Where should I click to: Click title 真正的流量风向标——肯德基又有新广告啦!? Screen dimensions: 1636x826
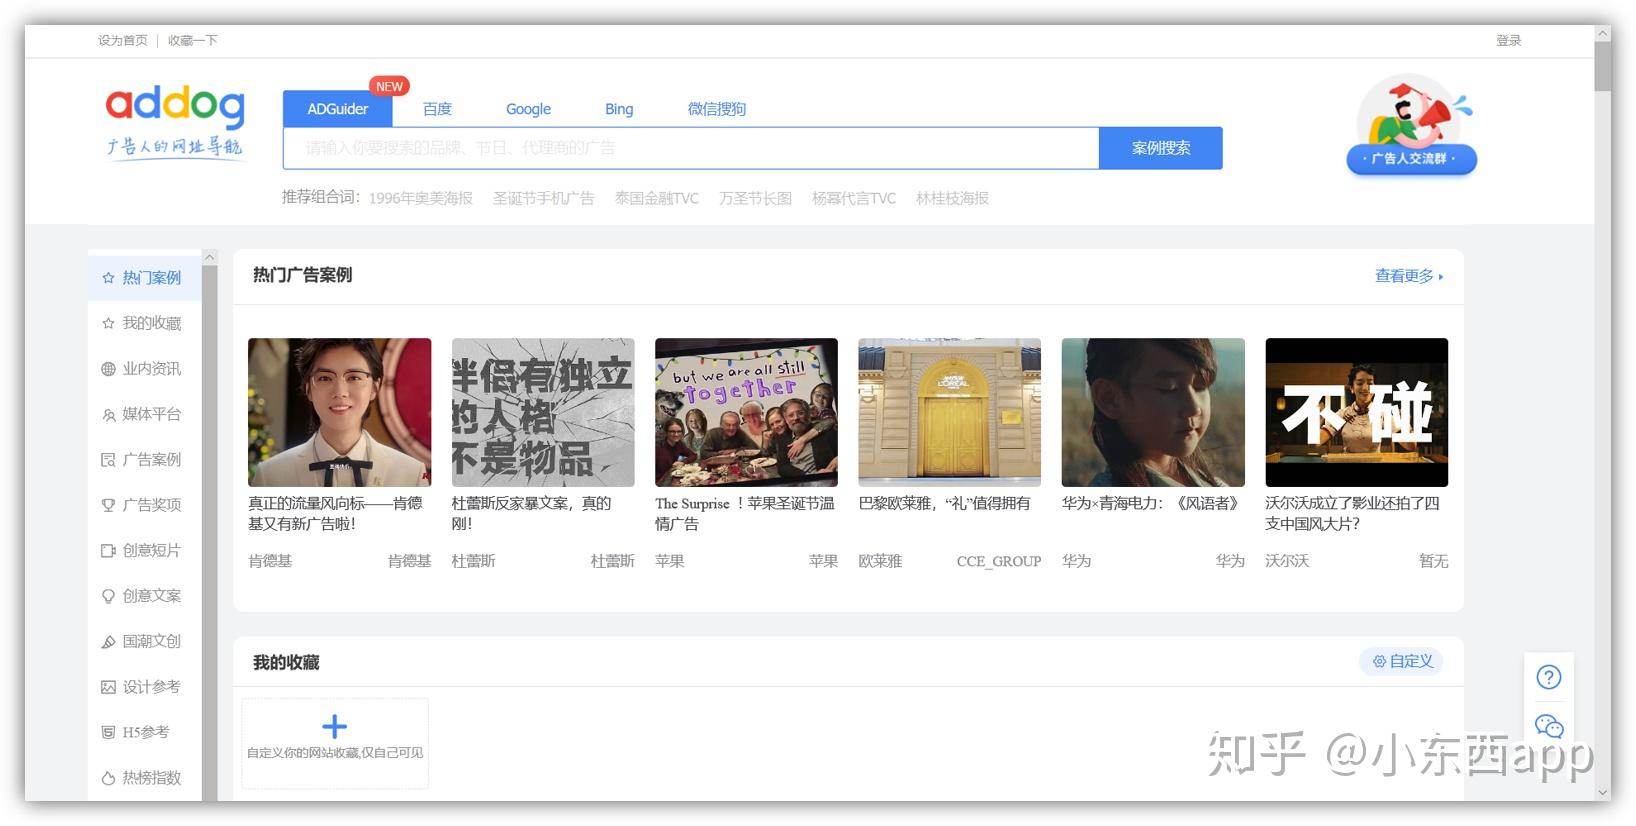pyautogui.click(x=335, y=513)
